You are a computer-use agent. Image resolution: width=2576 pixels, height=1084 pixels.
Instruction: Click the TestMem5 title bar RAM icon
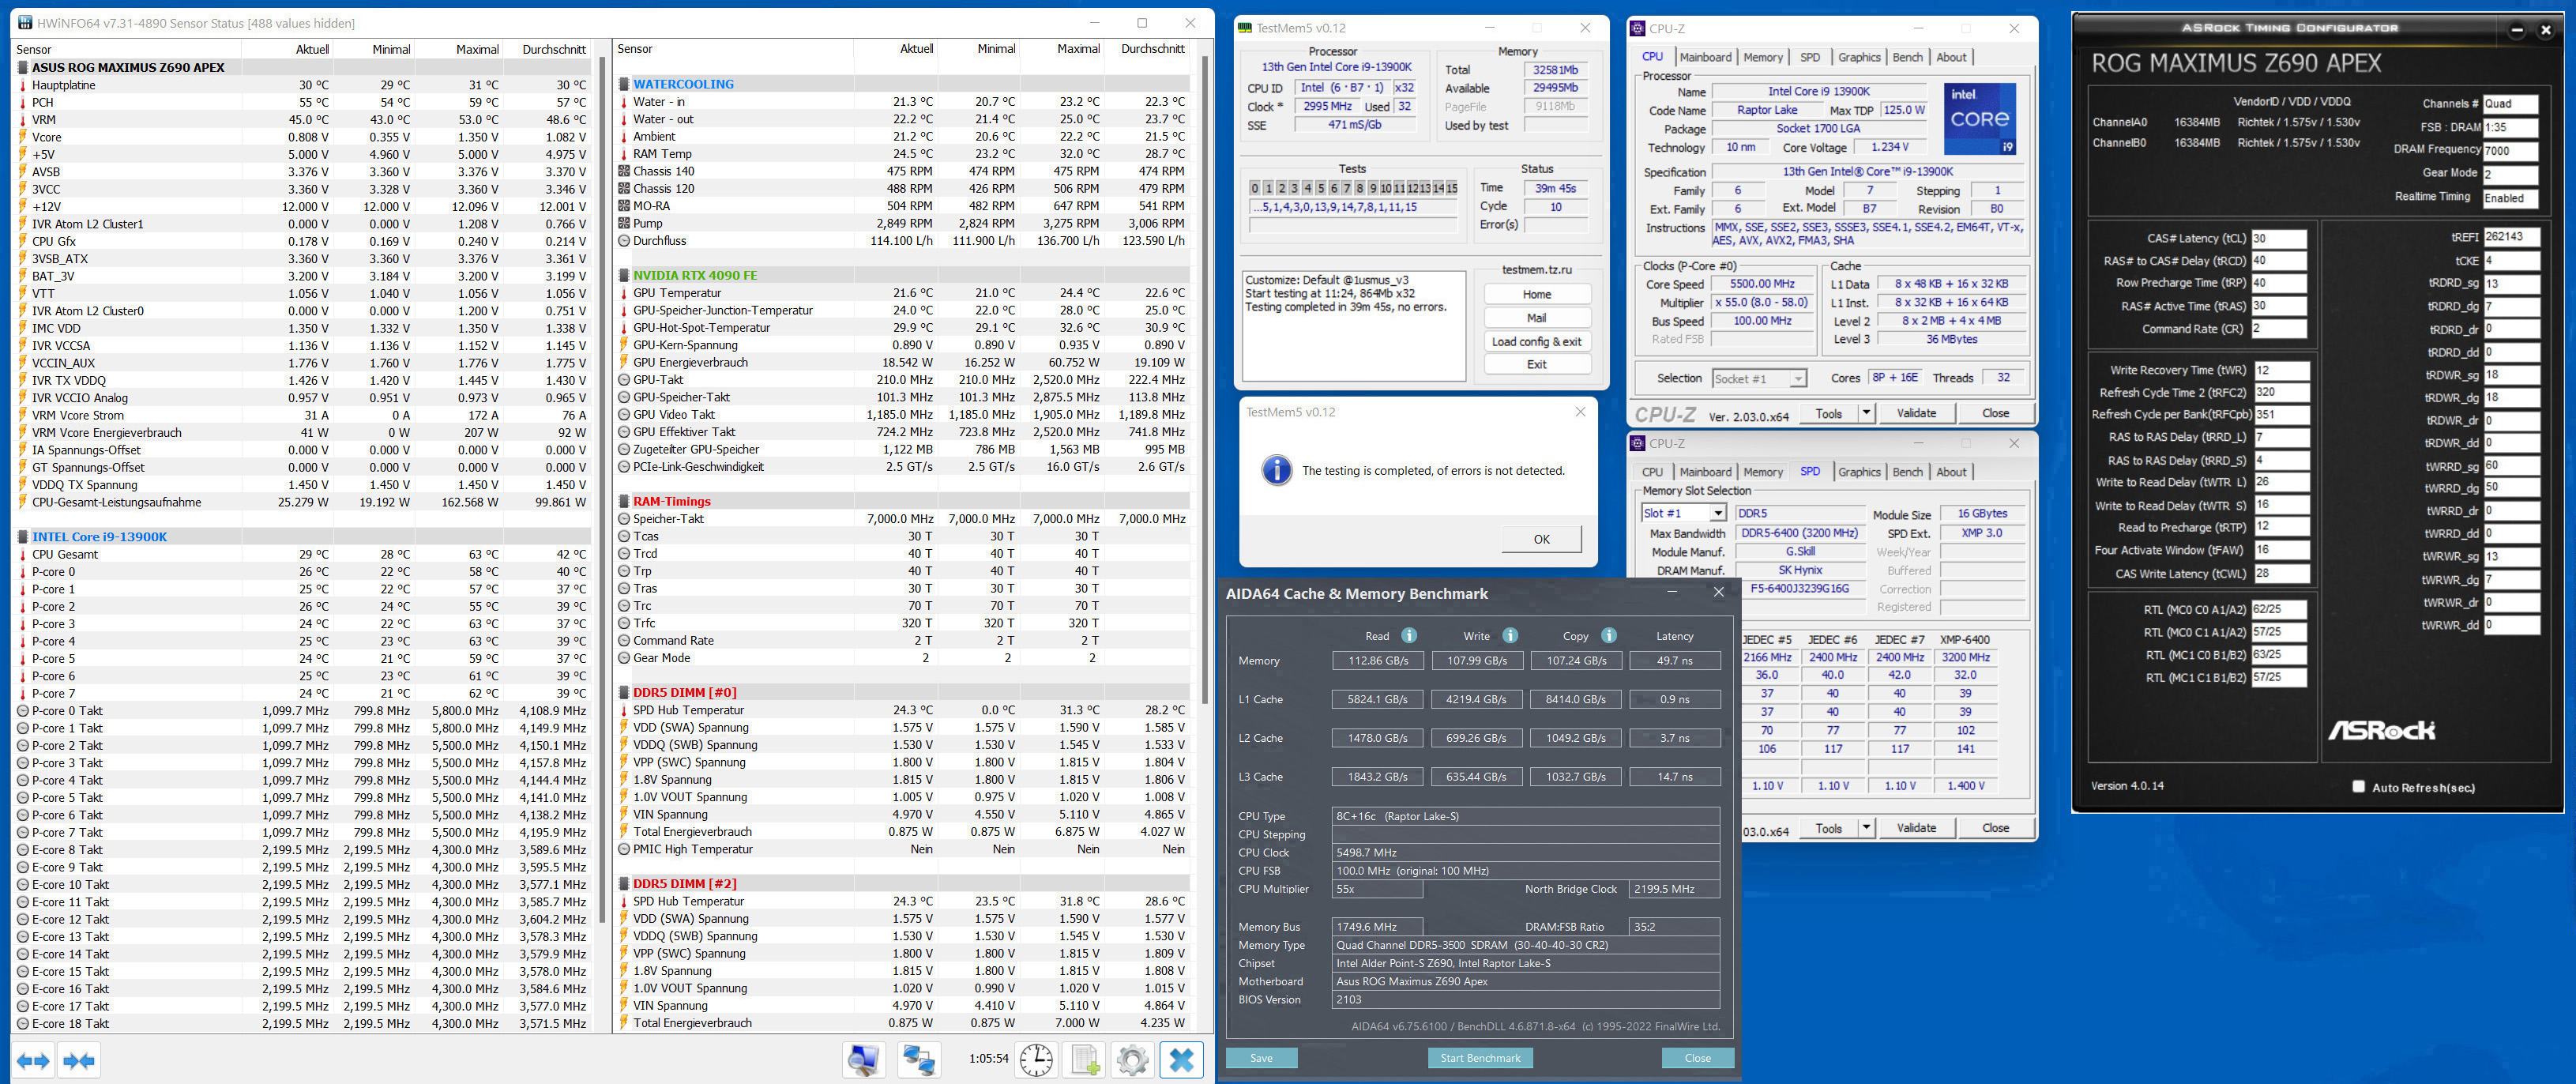click(1245, 28)
